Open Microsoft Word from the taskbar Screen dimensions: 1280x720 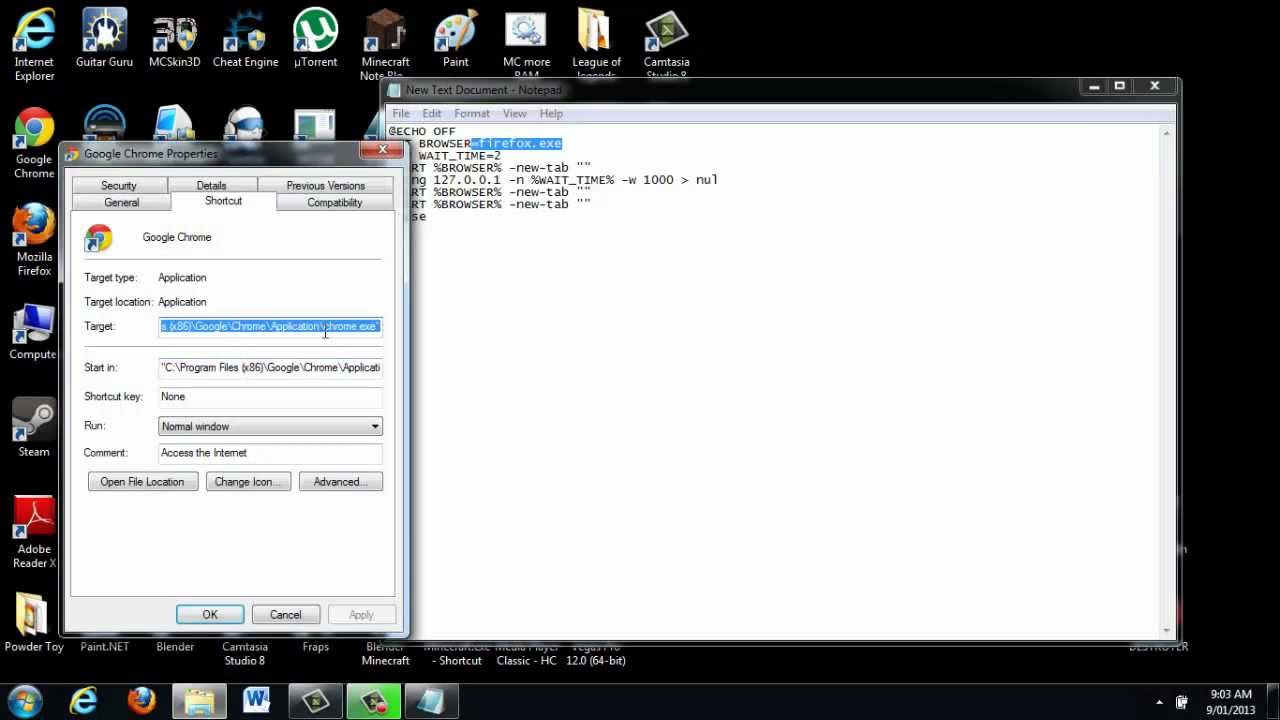coord(257,701)
